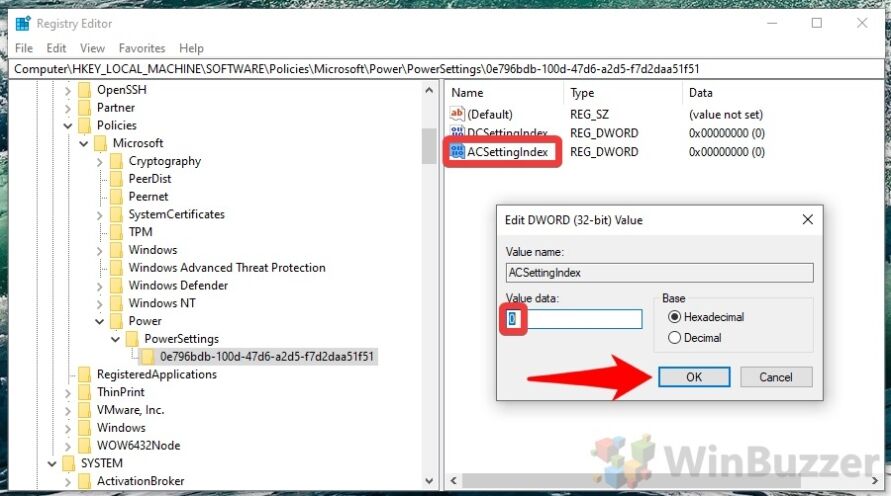Click the SystemCertificates folder icon
Image resolution: width=891 pixels, height=496 pixels.
116,214
